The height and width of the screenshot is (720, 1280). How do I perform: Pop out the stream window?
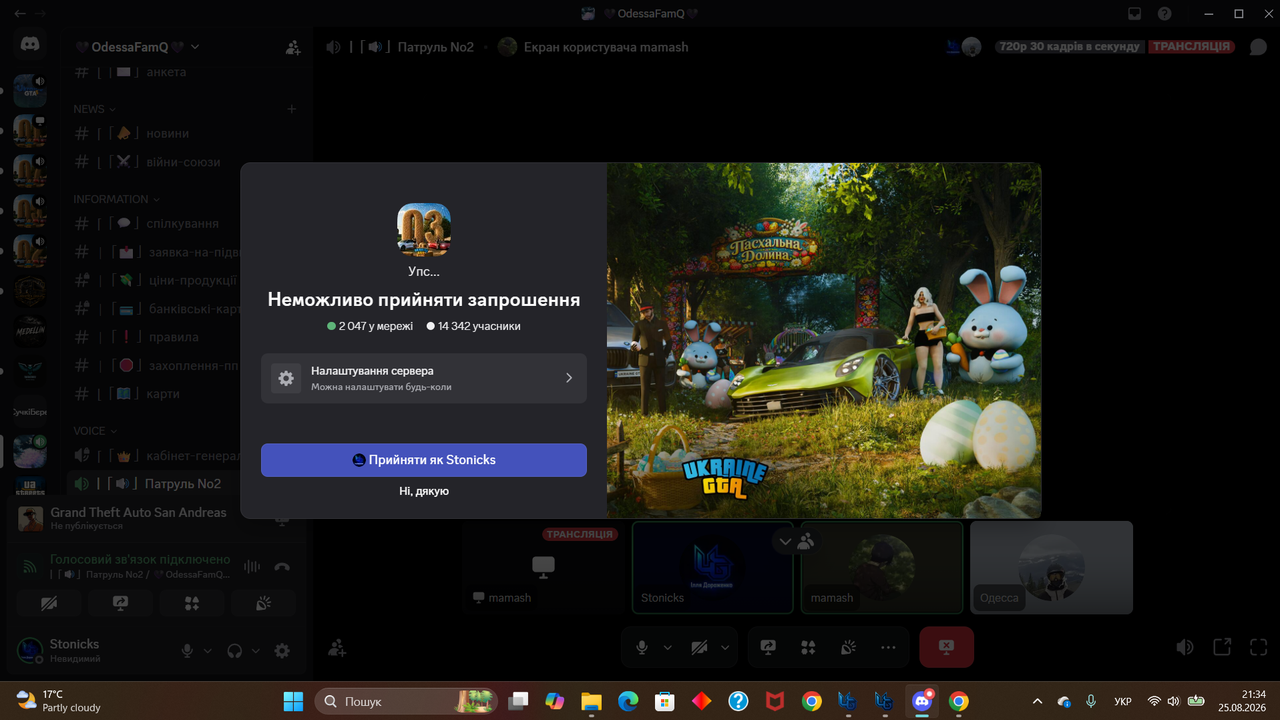(1222, 647)
